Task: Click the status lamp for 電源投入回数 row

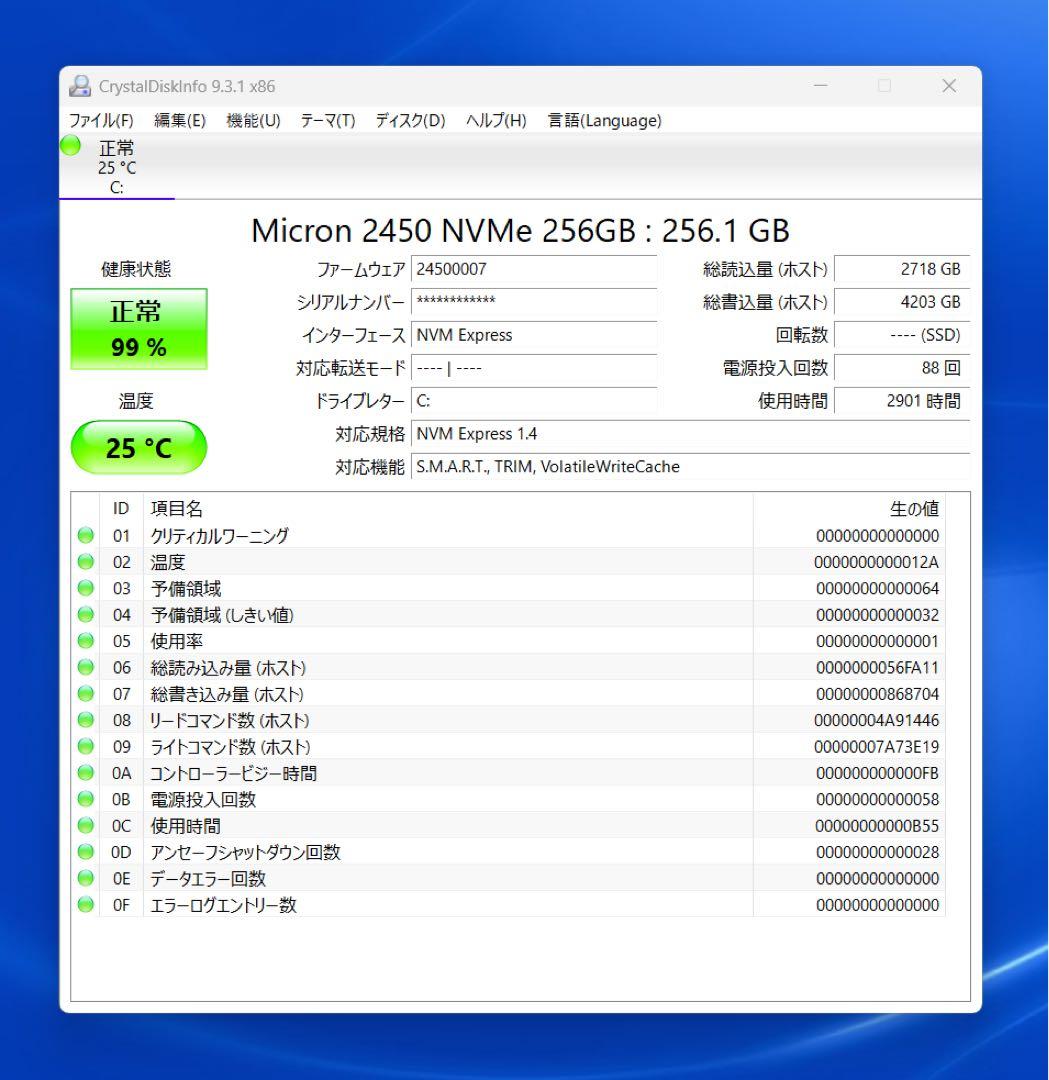Action: (x=86, y=799)
